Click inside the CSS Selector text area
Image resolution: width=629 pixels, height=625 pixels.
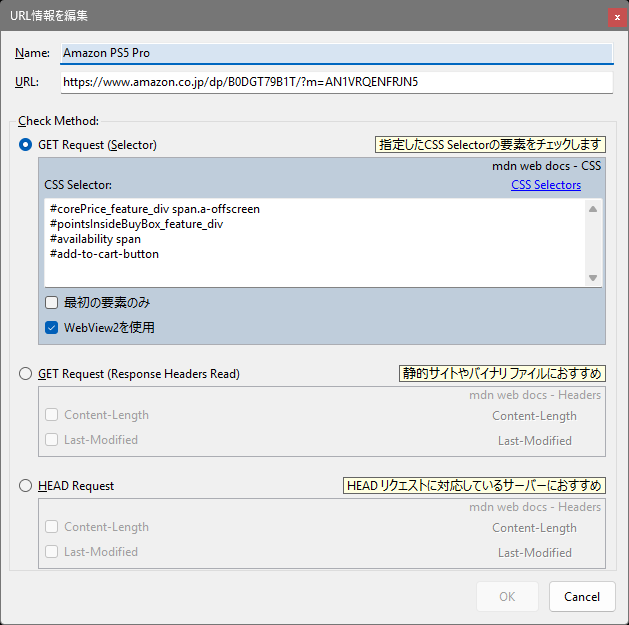click(x=323, y=243)
